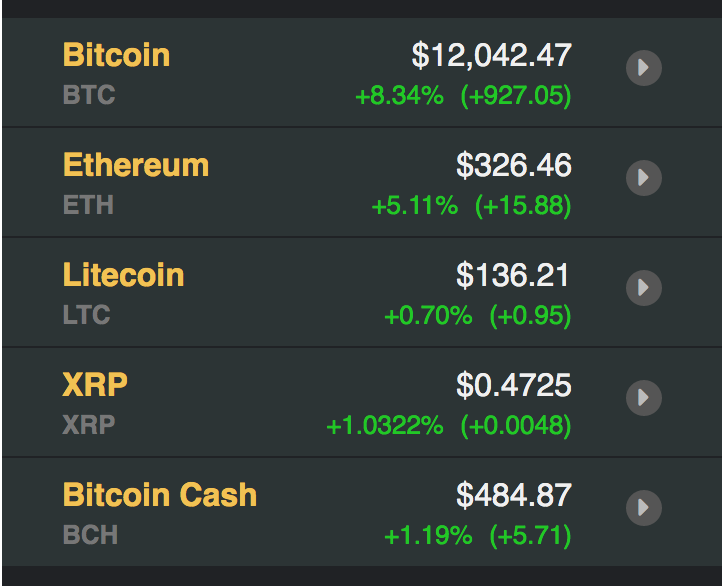Screen dimensions: 722x586
Task: Click the Litecoin coin name
Action: tap(123, 275)
